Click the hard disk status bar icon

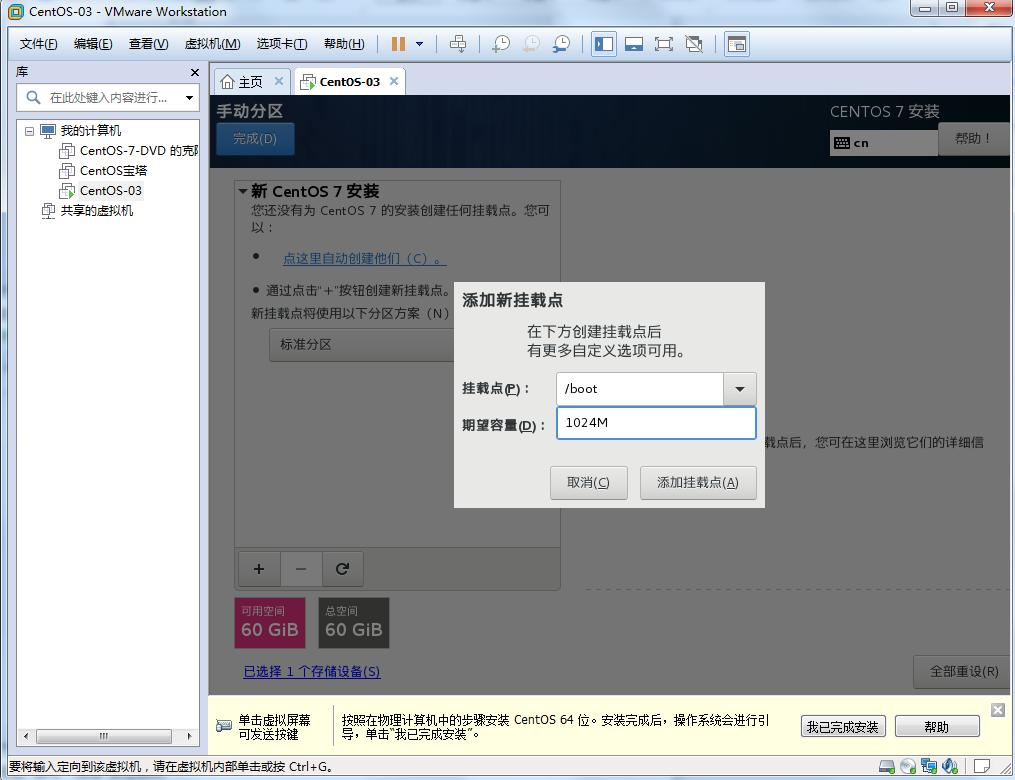point(886,767)
